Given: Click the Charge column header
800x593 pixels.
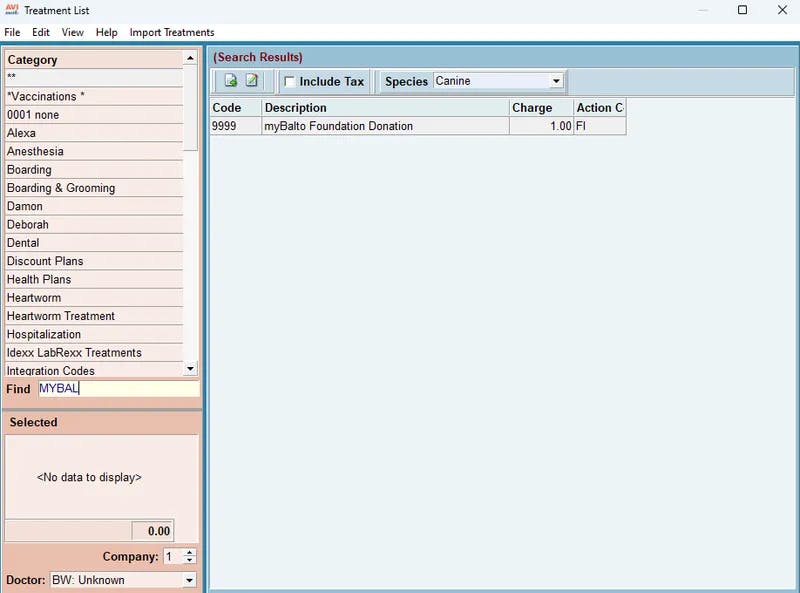Looking at the screenshot, I should click(x=541, y=108).
